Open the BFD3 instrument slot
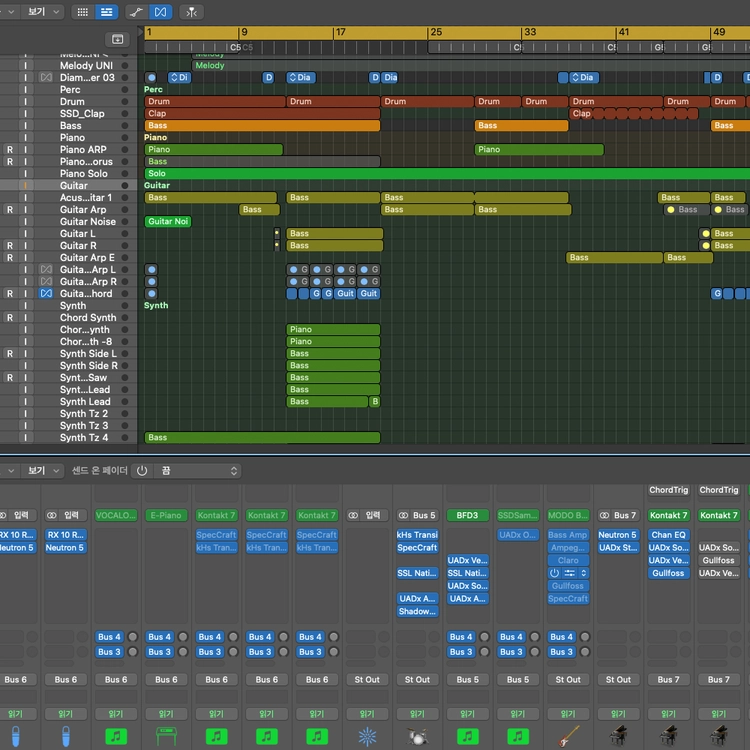 (x=467, y=516)
